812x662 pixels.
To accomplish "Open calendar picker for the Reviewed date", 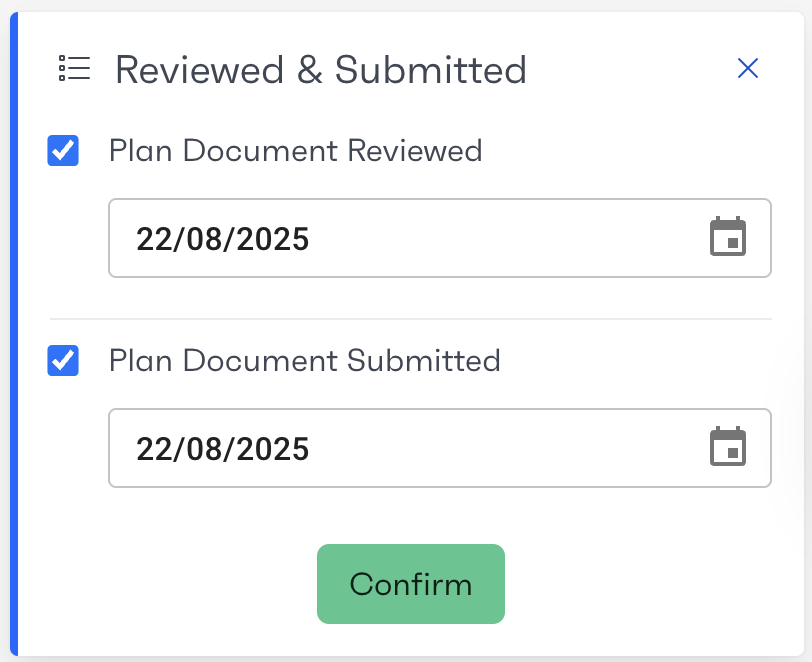I will click(x=727, y=238).
